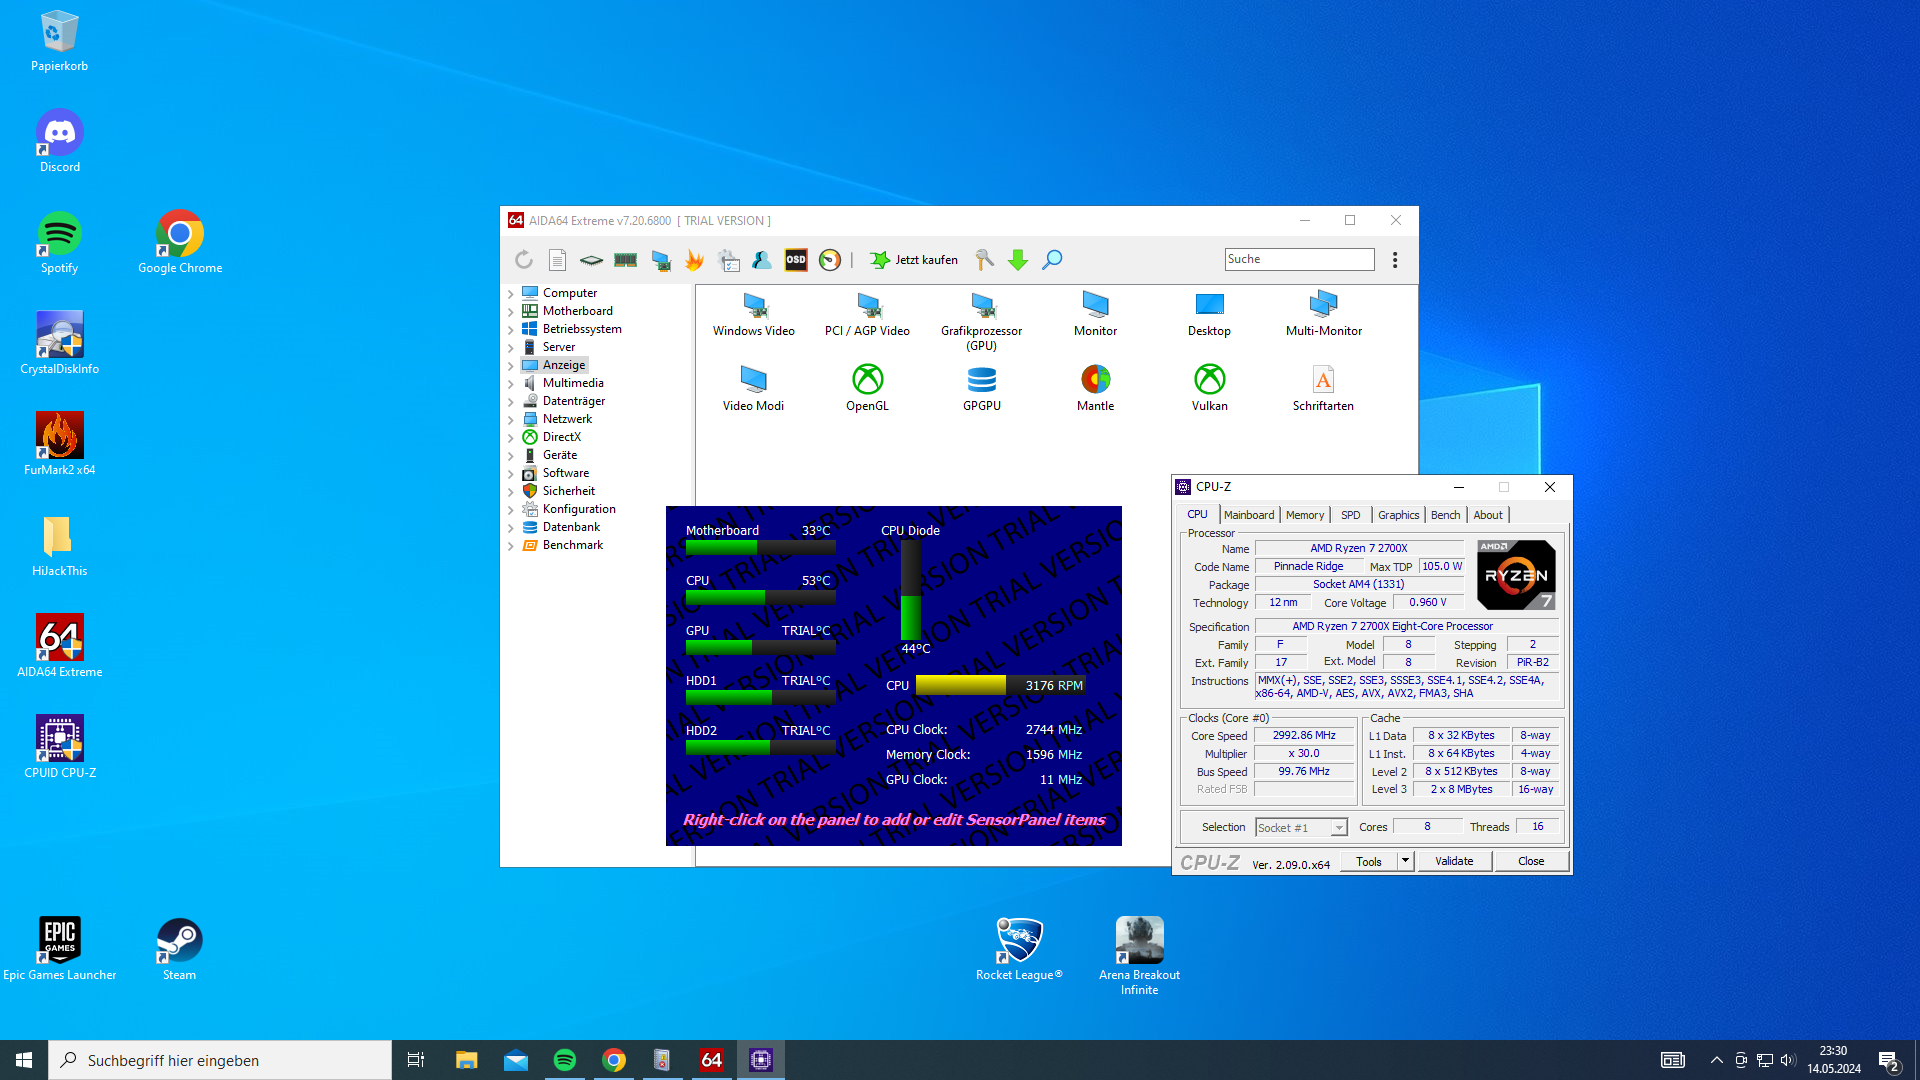Screen dimensions: 1920x1080
Task: Open Spotify from the taskbar
Action: pyautogui.click(x=565, y=1060)
